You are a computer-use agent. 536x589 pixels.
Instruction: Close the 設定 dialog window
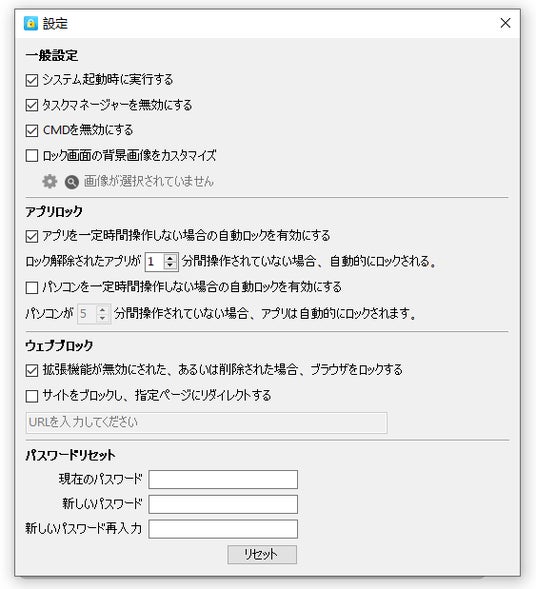pos(505,23)
